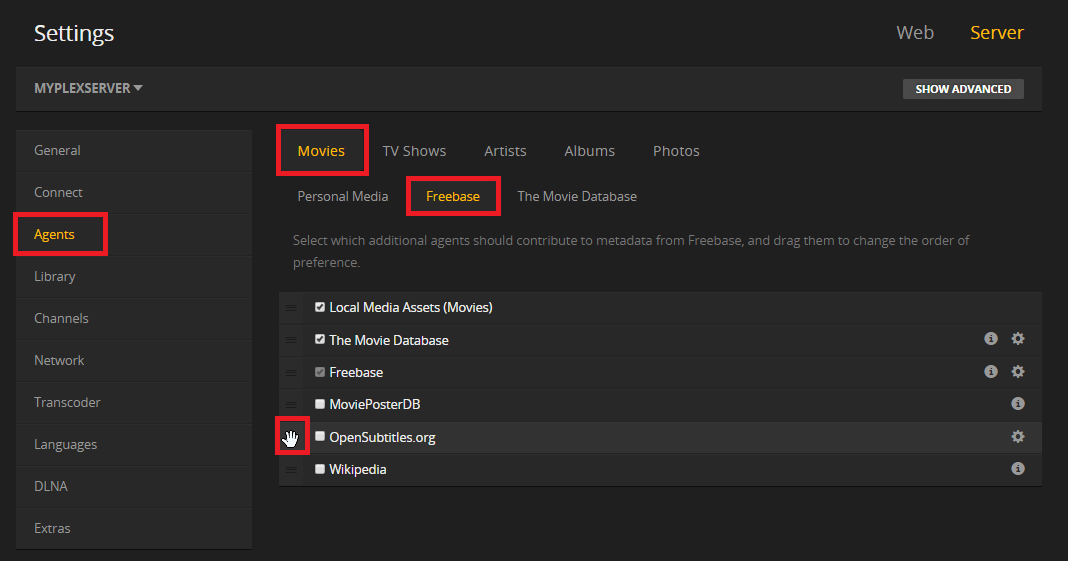Viewport: 1068px width, 561px height.
Task: Enable the MoviePosterDB checkbox
Action: 320,404
